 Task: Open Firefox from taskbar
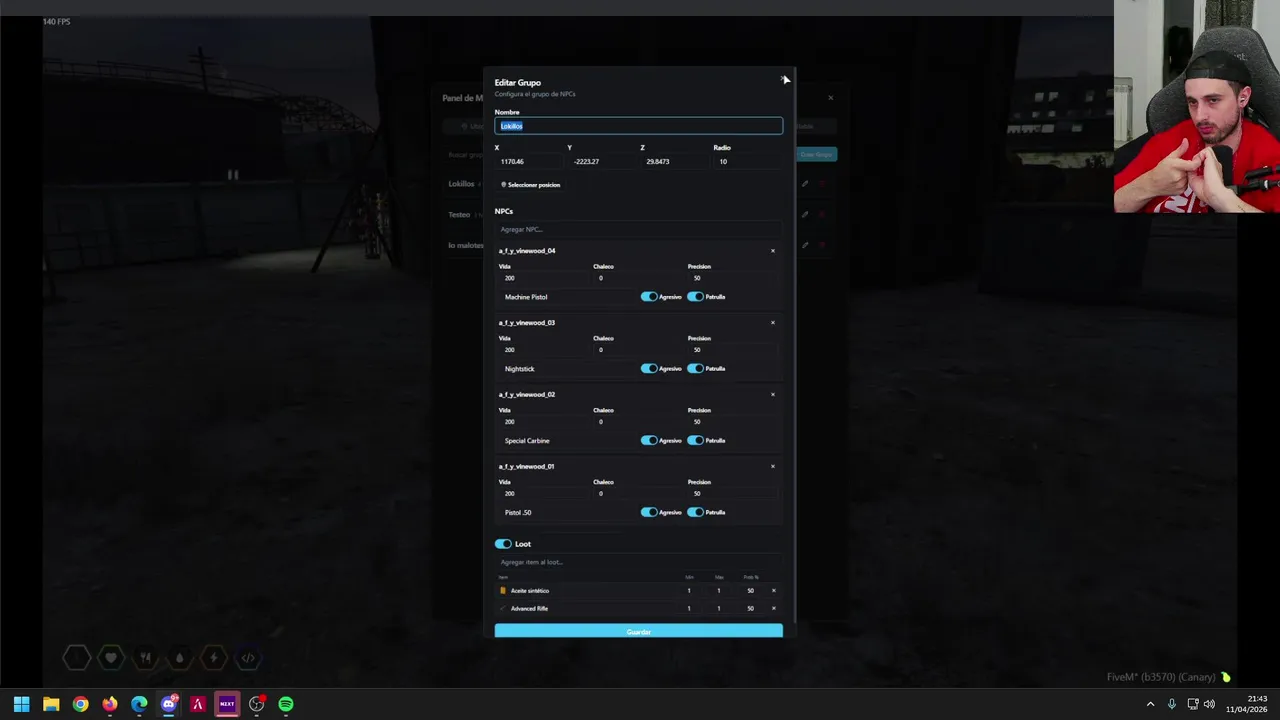tap(110, 704)
